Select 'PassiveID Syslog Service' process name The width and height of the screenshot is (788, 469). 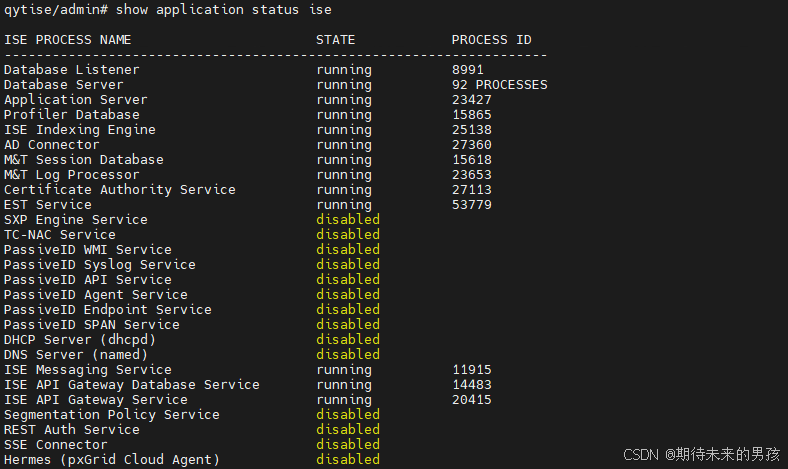100,265
